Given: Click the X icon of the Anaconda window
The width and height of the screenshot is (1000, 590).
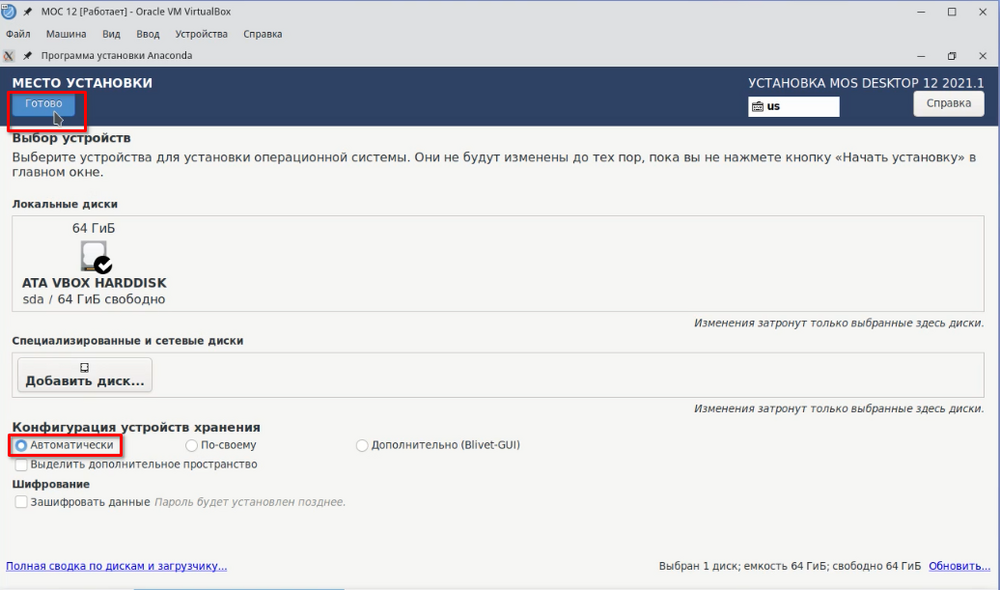Looking at the screenshot, I should click(10, 56).
